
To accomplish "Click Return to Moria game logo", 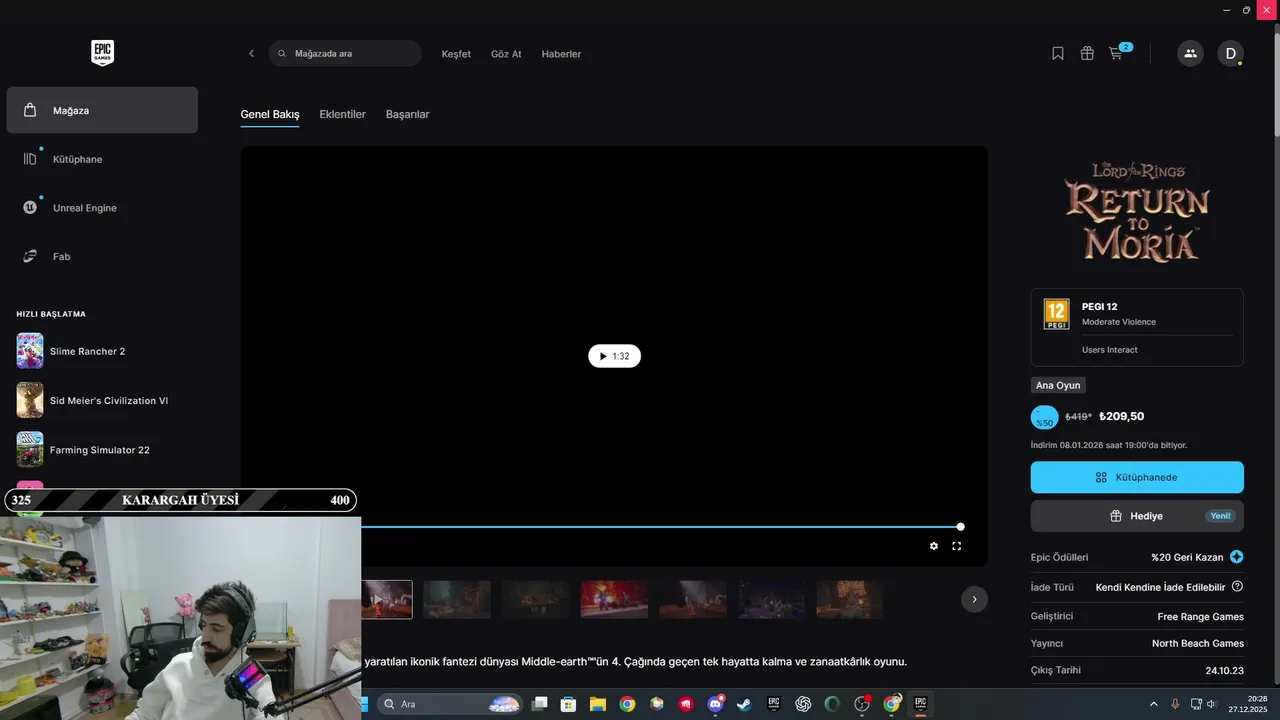I will point(1137,211).
